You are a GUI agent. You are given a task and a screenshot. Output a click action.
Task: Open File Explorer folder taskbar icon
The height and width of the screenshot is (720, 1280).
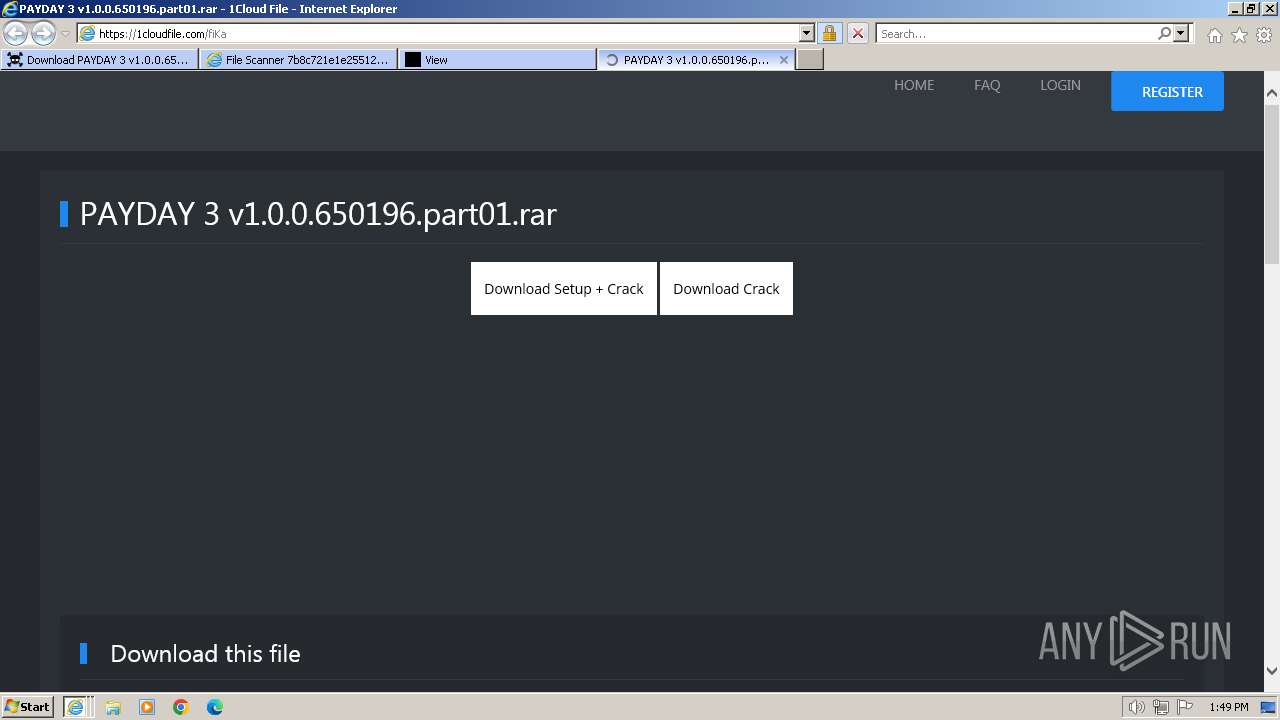[x=113, y=707]
